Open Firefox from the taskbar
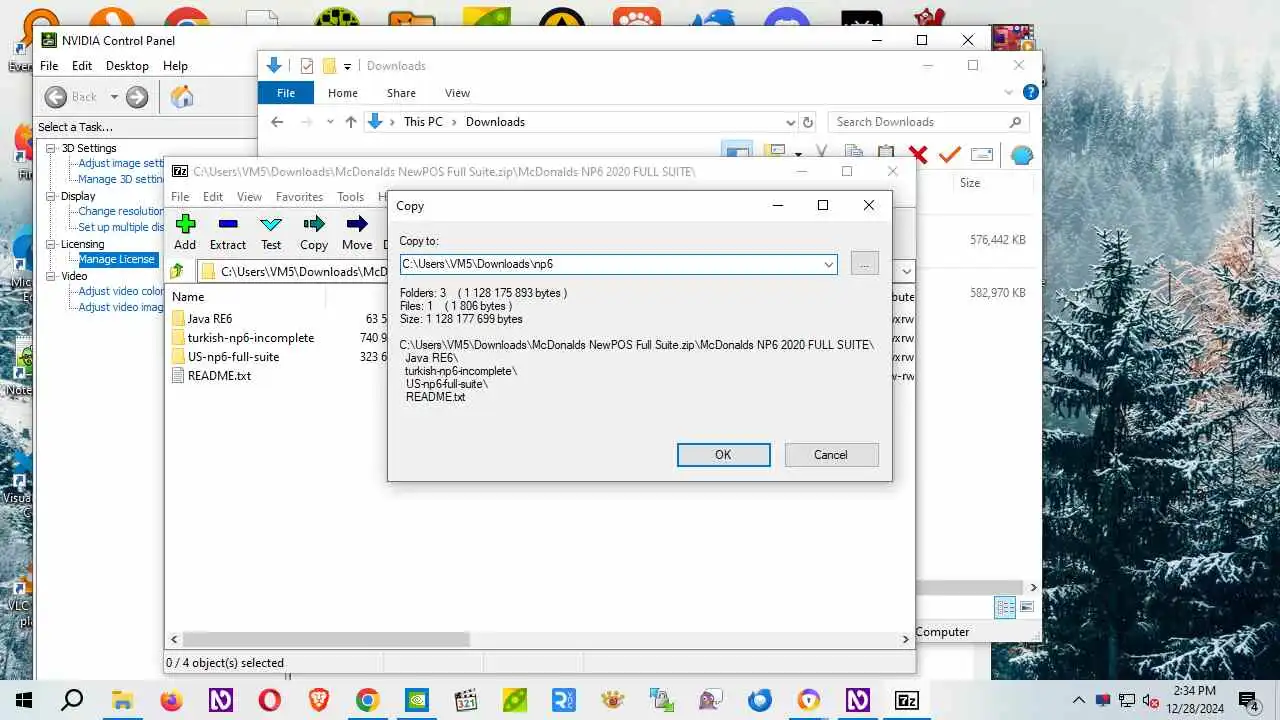This screenshot has height=720, width=1280. click(x=171, y=700)
